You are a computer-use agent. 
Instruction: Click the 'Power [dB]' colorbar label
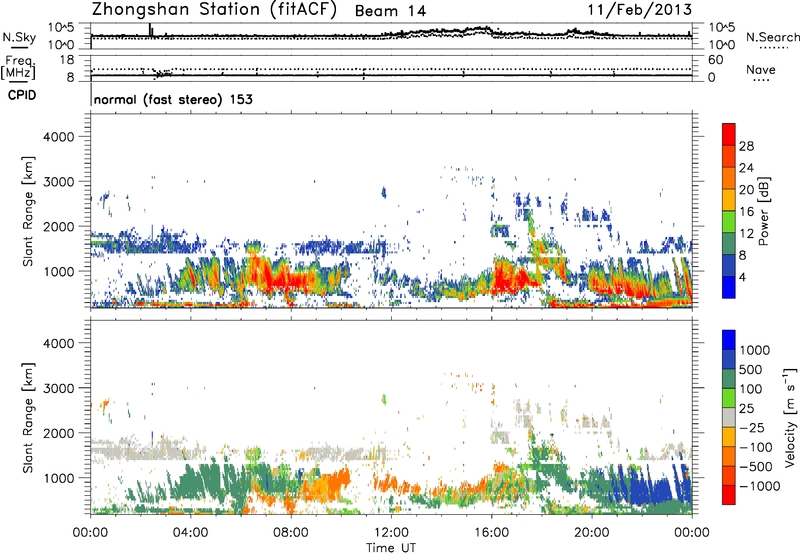(x=763, y=211)
